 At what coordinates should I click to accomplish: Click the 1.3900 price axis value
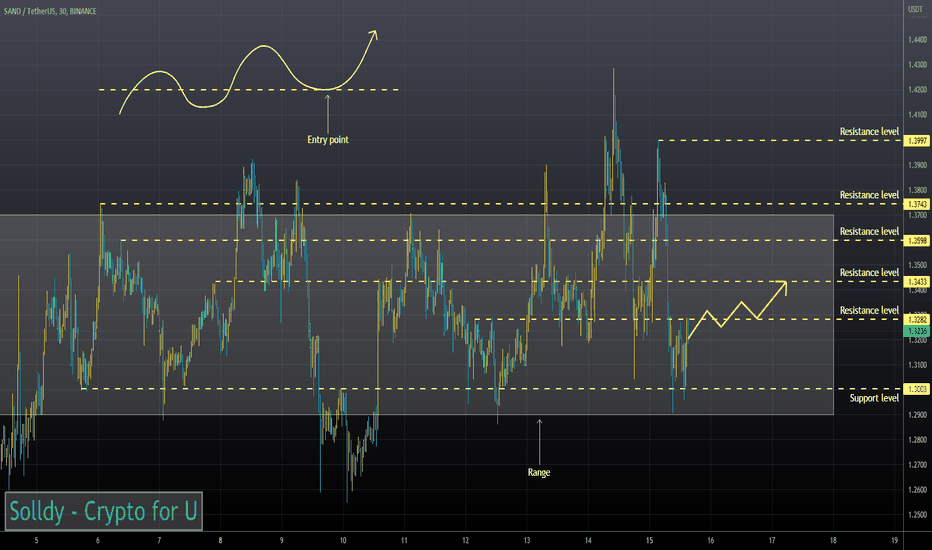(x=918, y=165)
